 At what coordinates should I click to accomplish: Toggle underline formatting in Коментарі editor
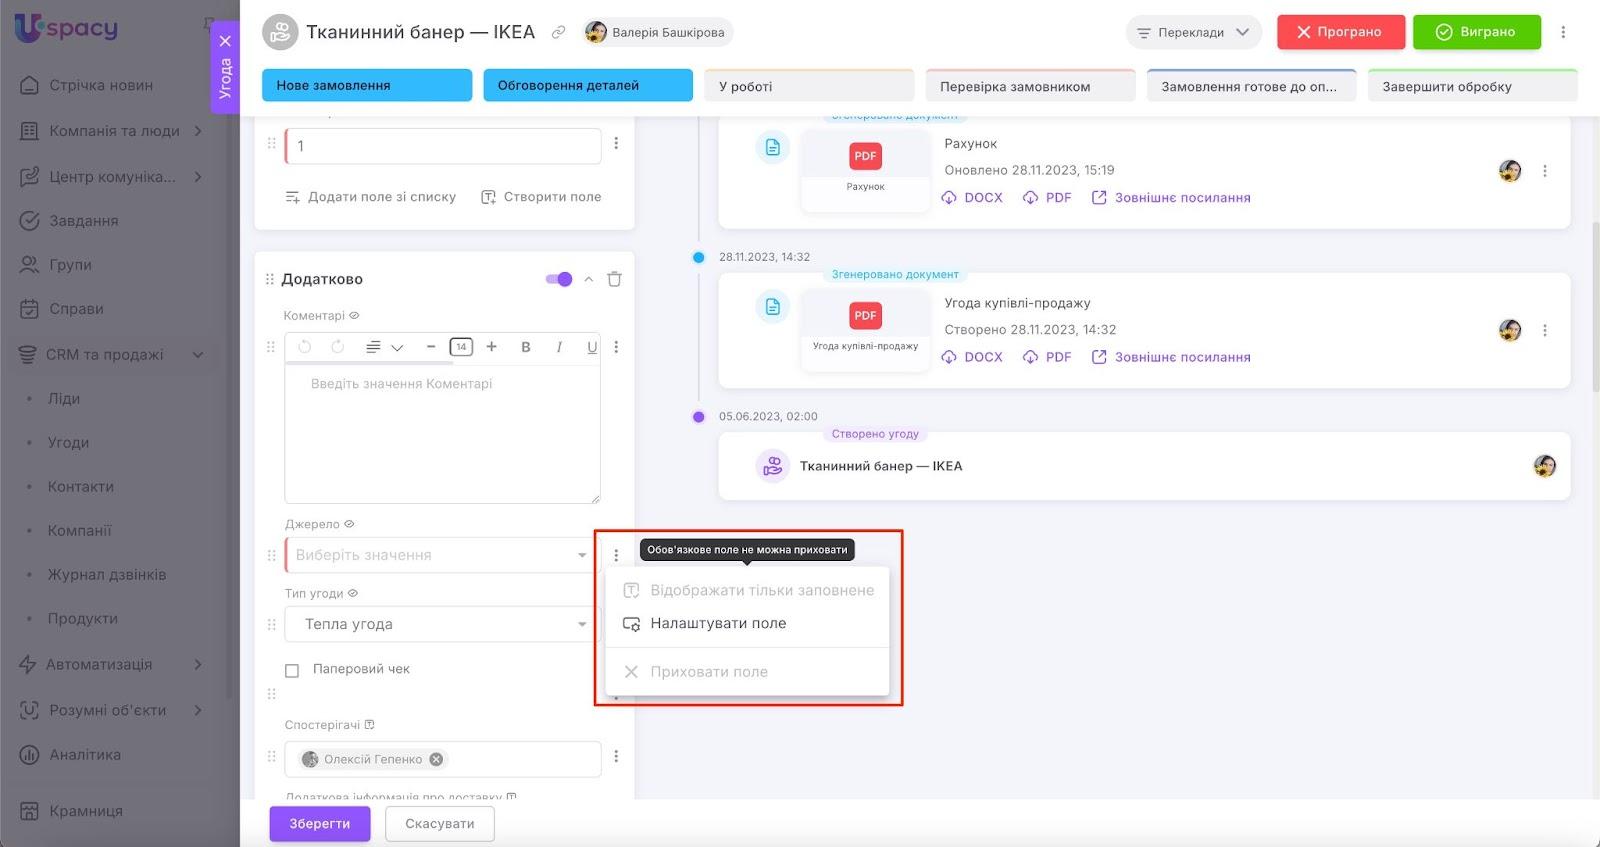pos(592,347)
